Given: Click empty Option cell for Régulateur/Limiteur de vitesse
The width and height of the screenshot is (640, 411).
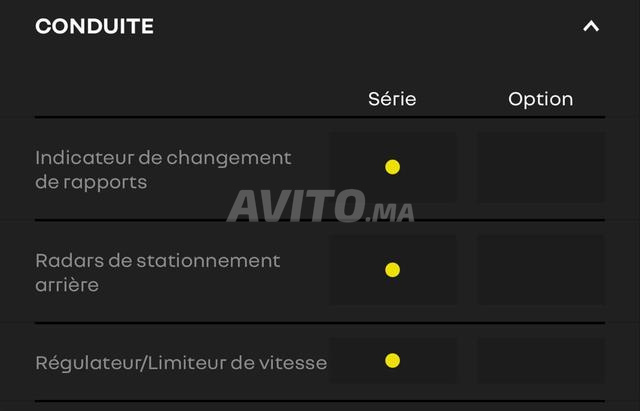Looking at the screenshot, I should [x=540, y=360].
